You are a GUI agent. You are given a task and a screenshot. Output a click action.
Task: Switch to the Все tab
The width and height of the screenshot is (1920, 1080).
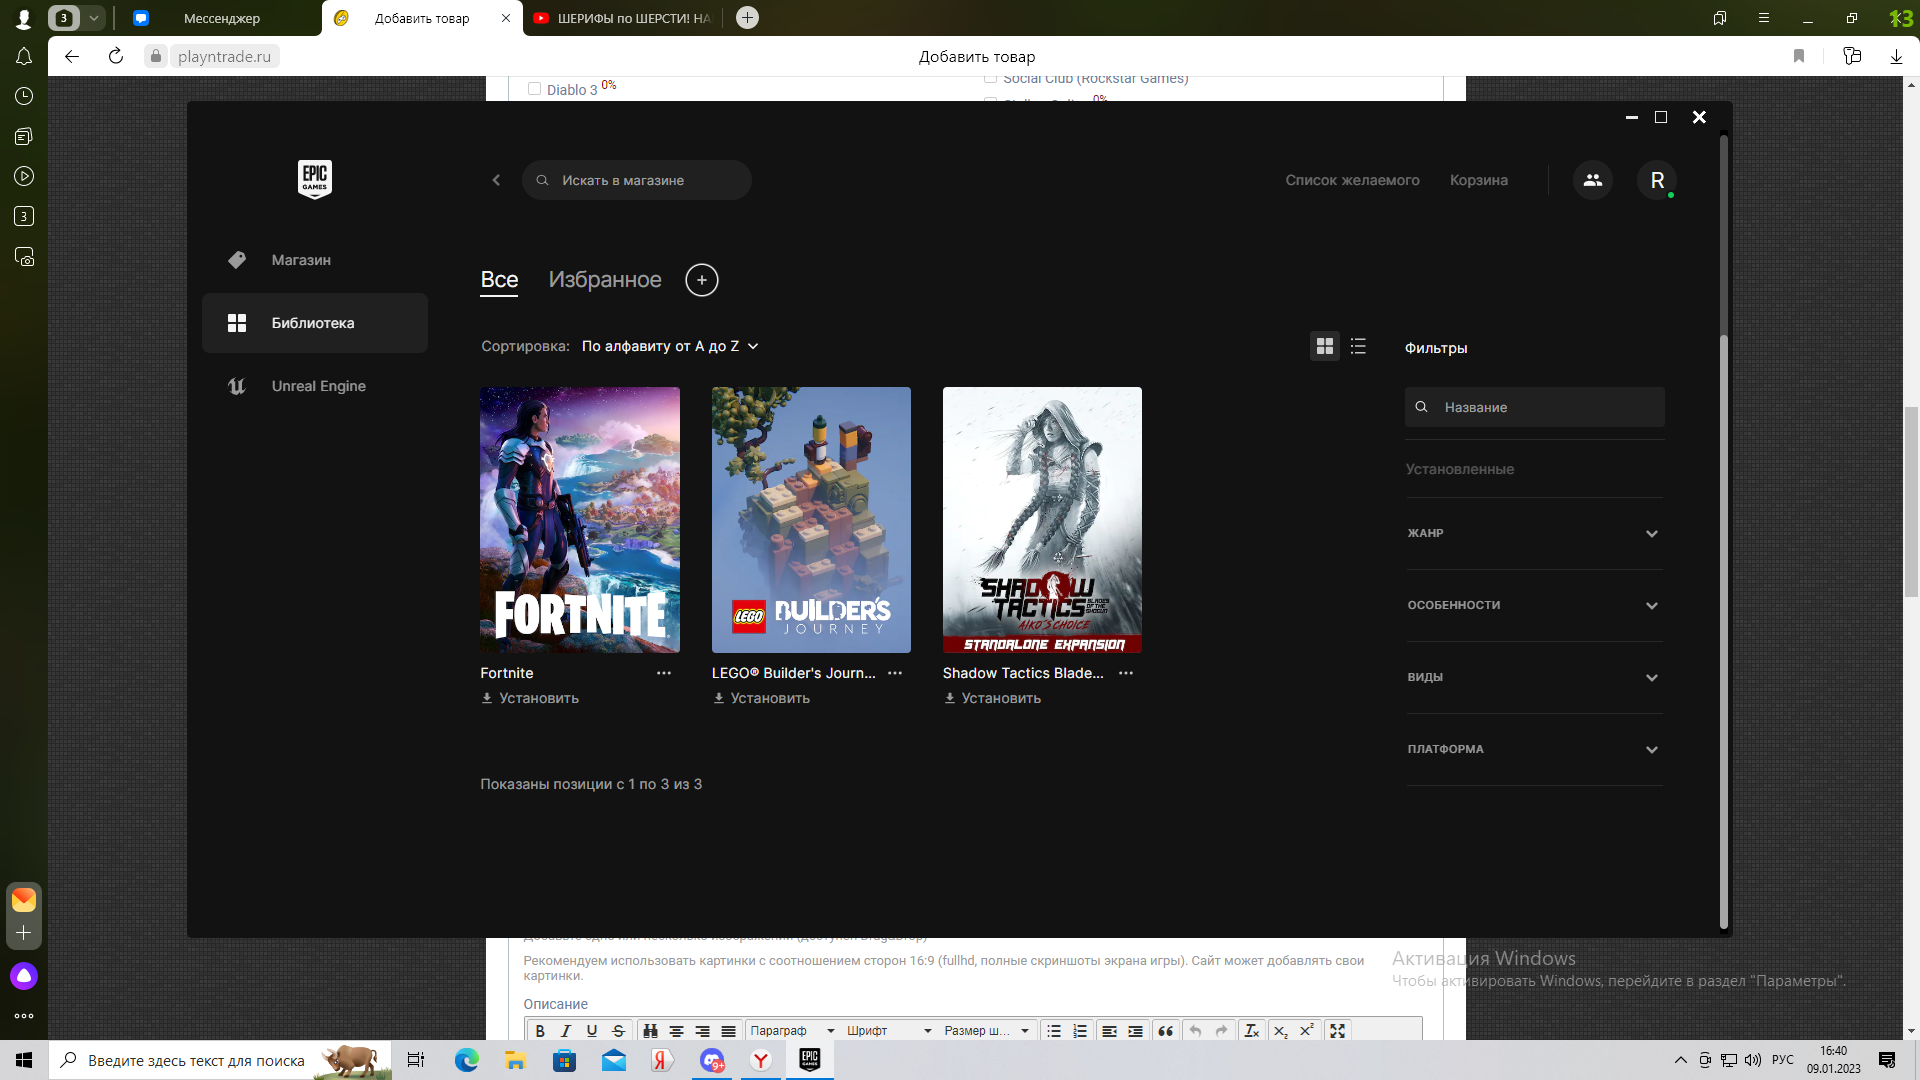click(499, 280)
